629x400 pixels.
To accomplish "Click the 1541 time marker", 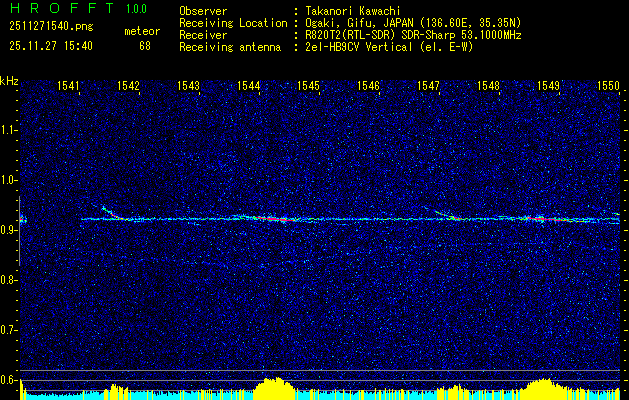I will pyautogui.click(x=68, y=85).
